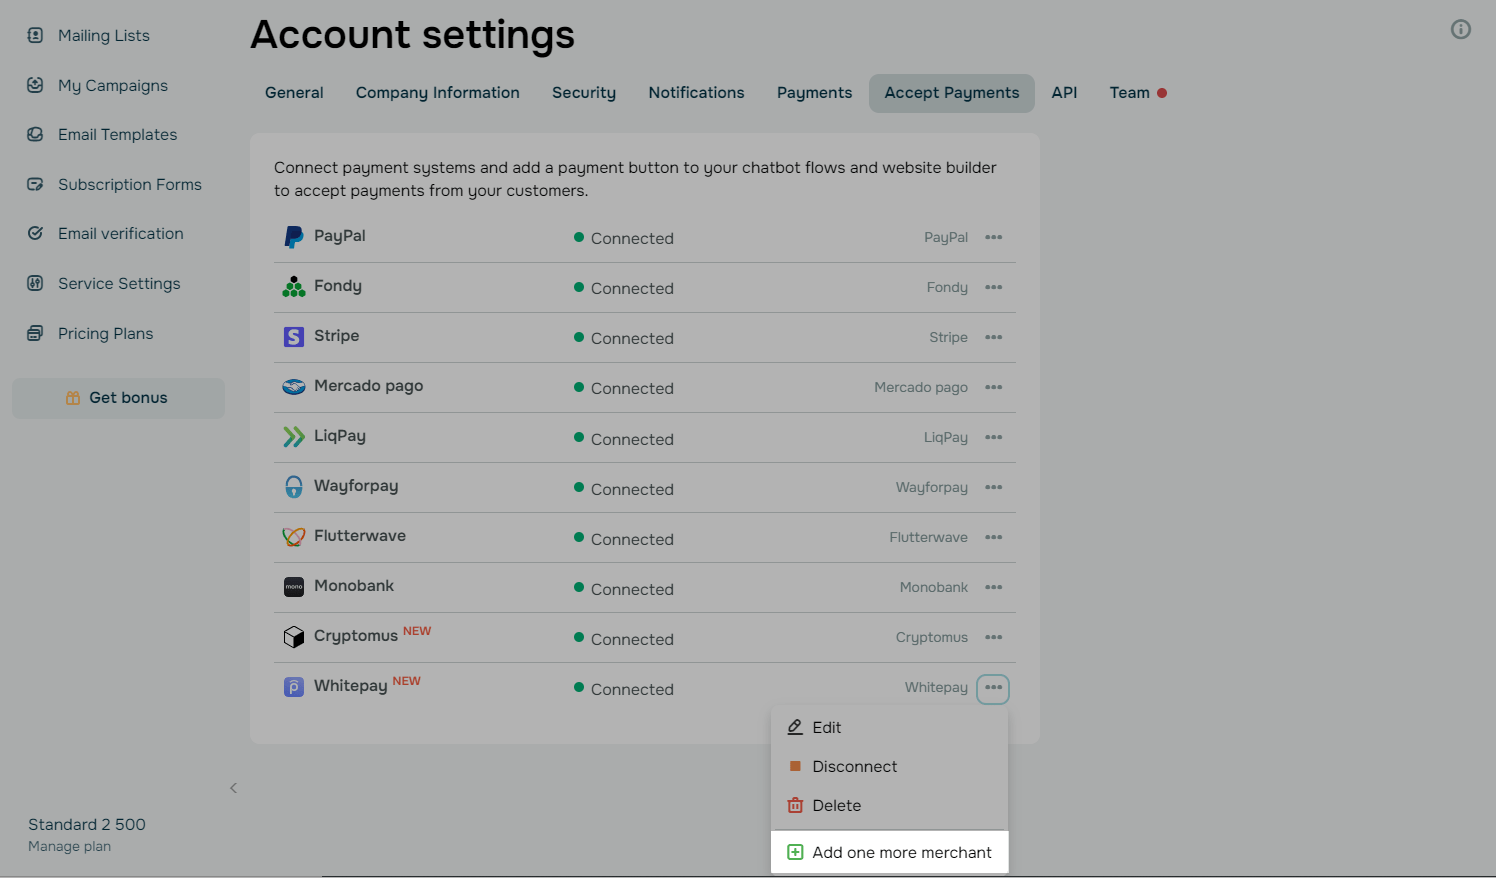Go to Pricing Plans in sidebar

(105, 334)
